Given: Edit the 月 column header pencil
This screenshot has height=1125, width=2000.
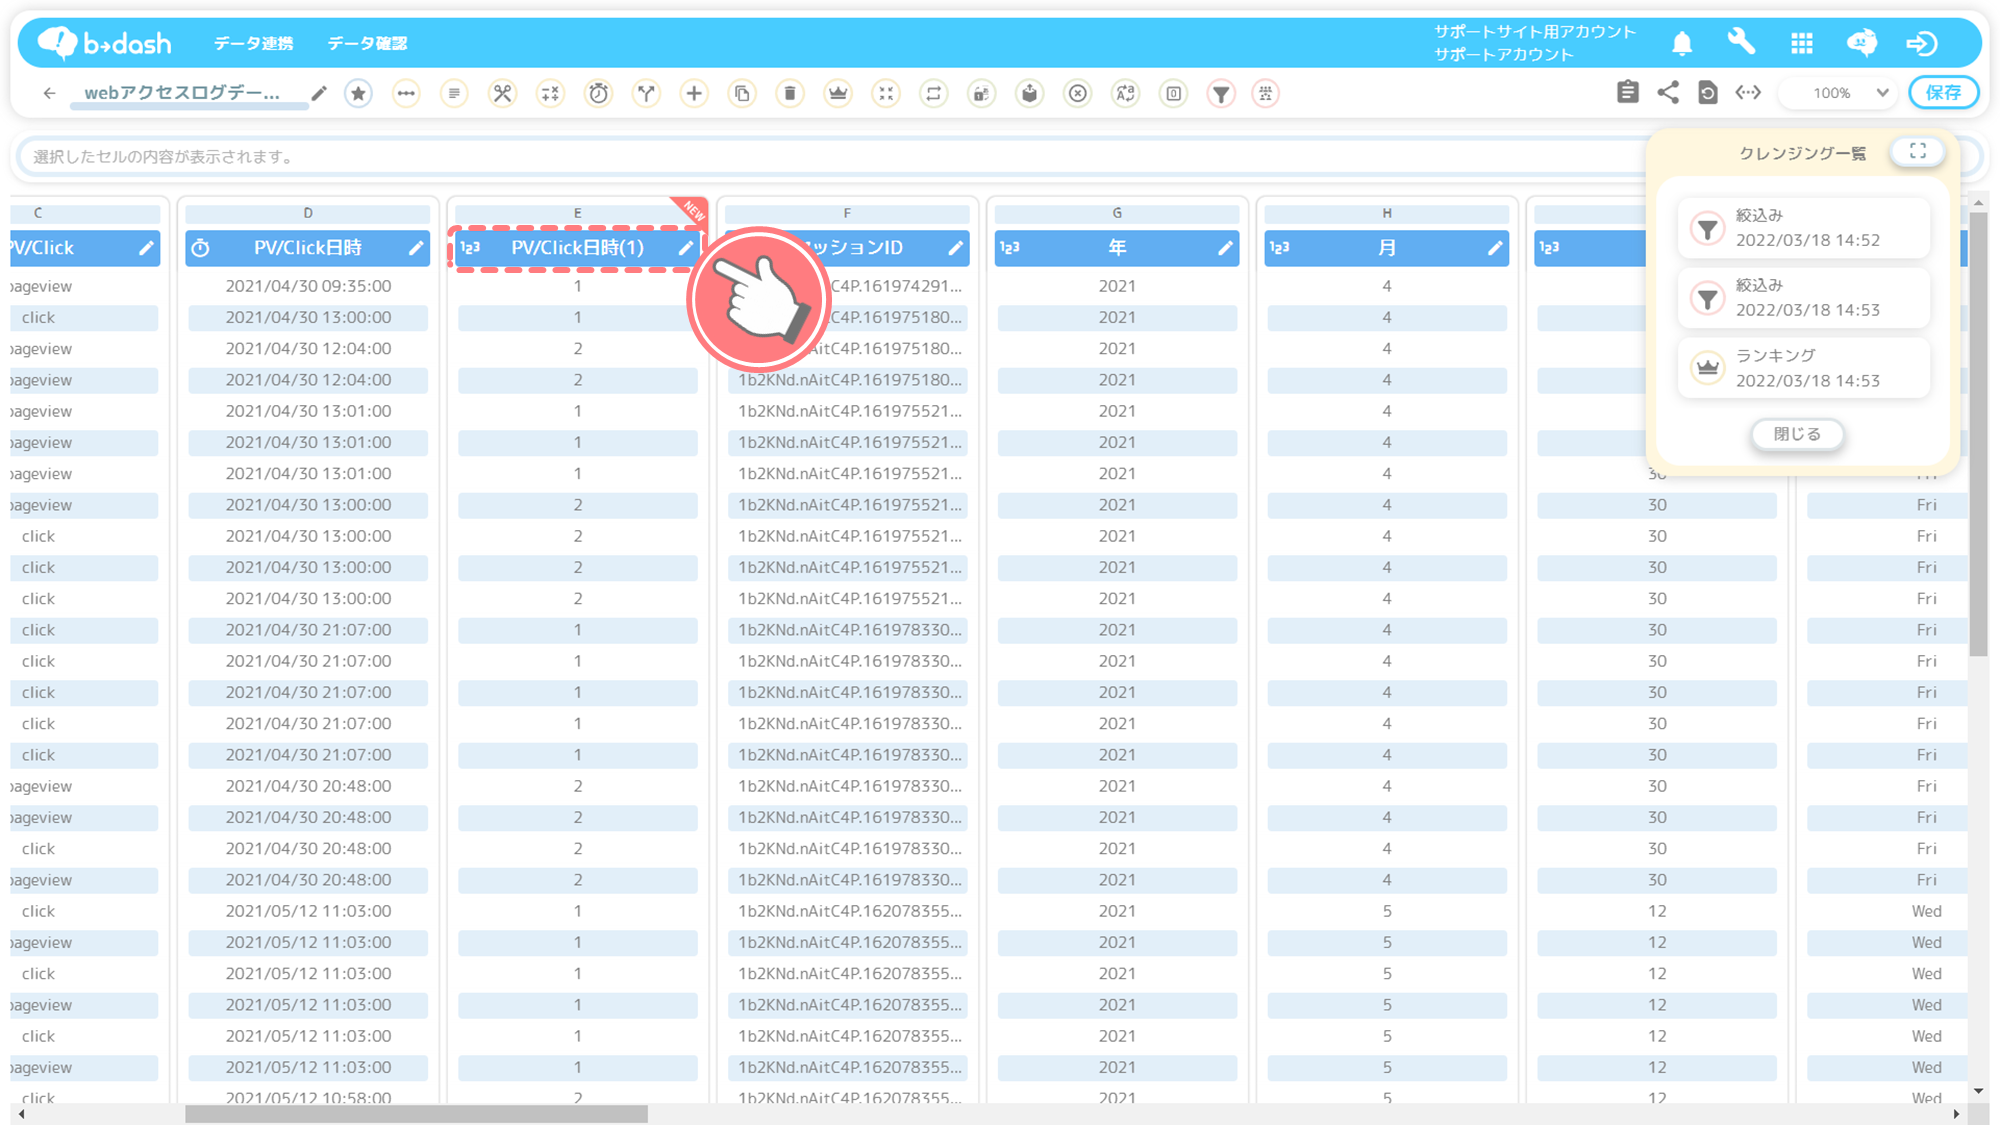Looking at the screenshot, I should (x=1495, y=248).
